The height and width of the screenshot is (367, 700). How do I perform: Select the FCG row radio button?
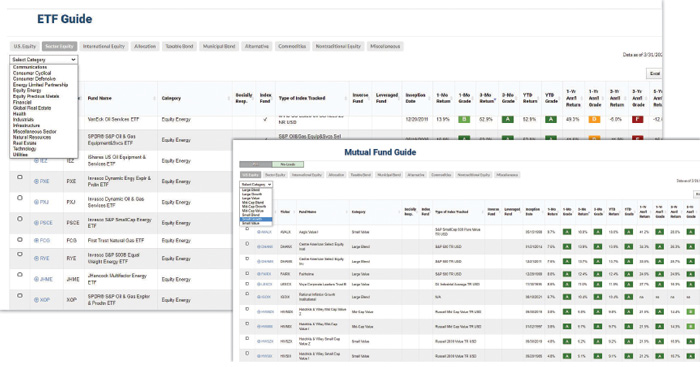pyautogui.click(x=20, y=239)
